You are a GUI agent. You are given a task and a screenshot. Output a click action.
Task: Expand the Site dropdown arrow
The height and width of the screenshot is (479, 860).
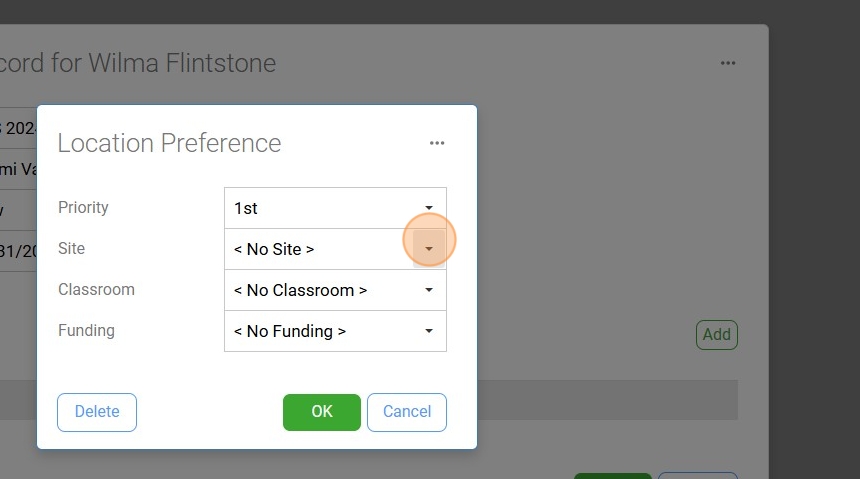pos(429,249)
